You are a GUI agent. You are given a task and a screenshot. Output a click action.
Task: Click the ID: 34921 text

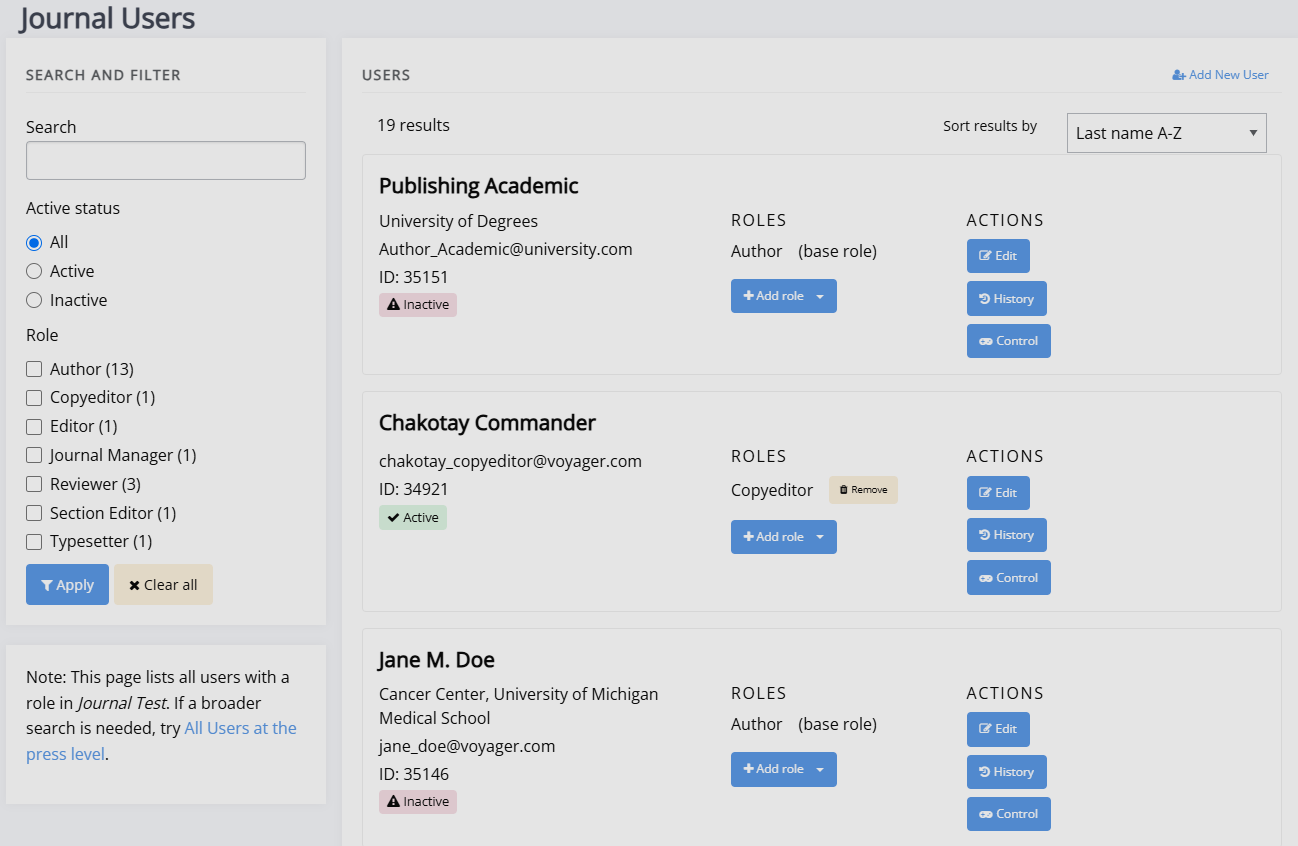pos(414,489)
